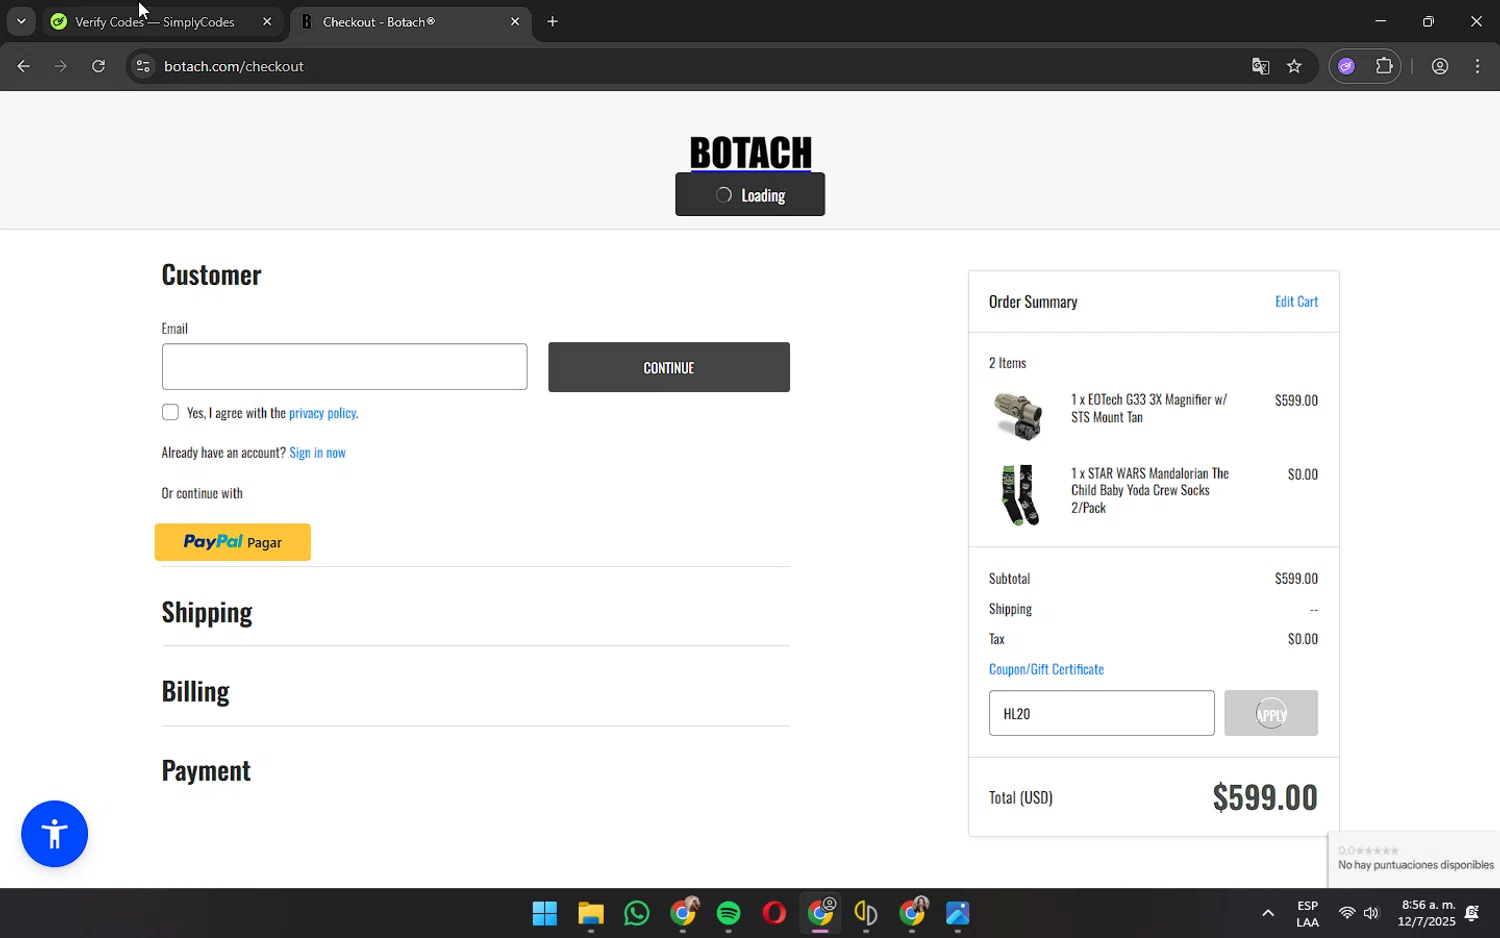Open the Wi-Fi network tray icon
This screenshot has width=1500, height=938.
click(x=1347, y=913)
